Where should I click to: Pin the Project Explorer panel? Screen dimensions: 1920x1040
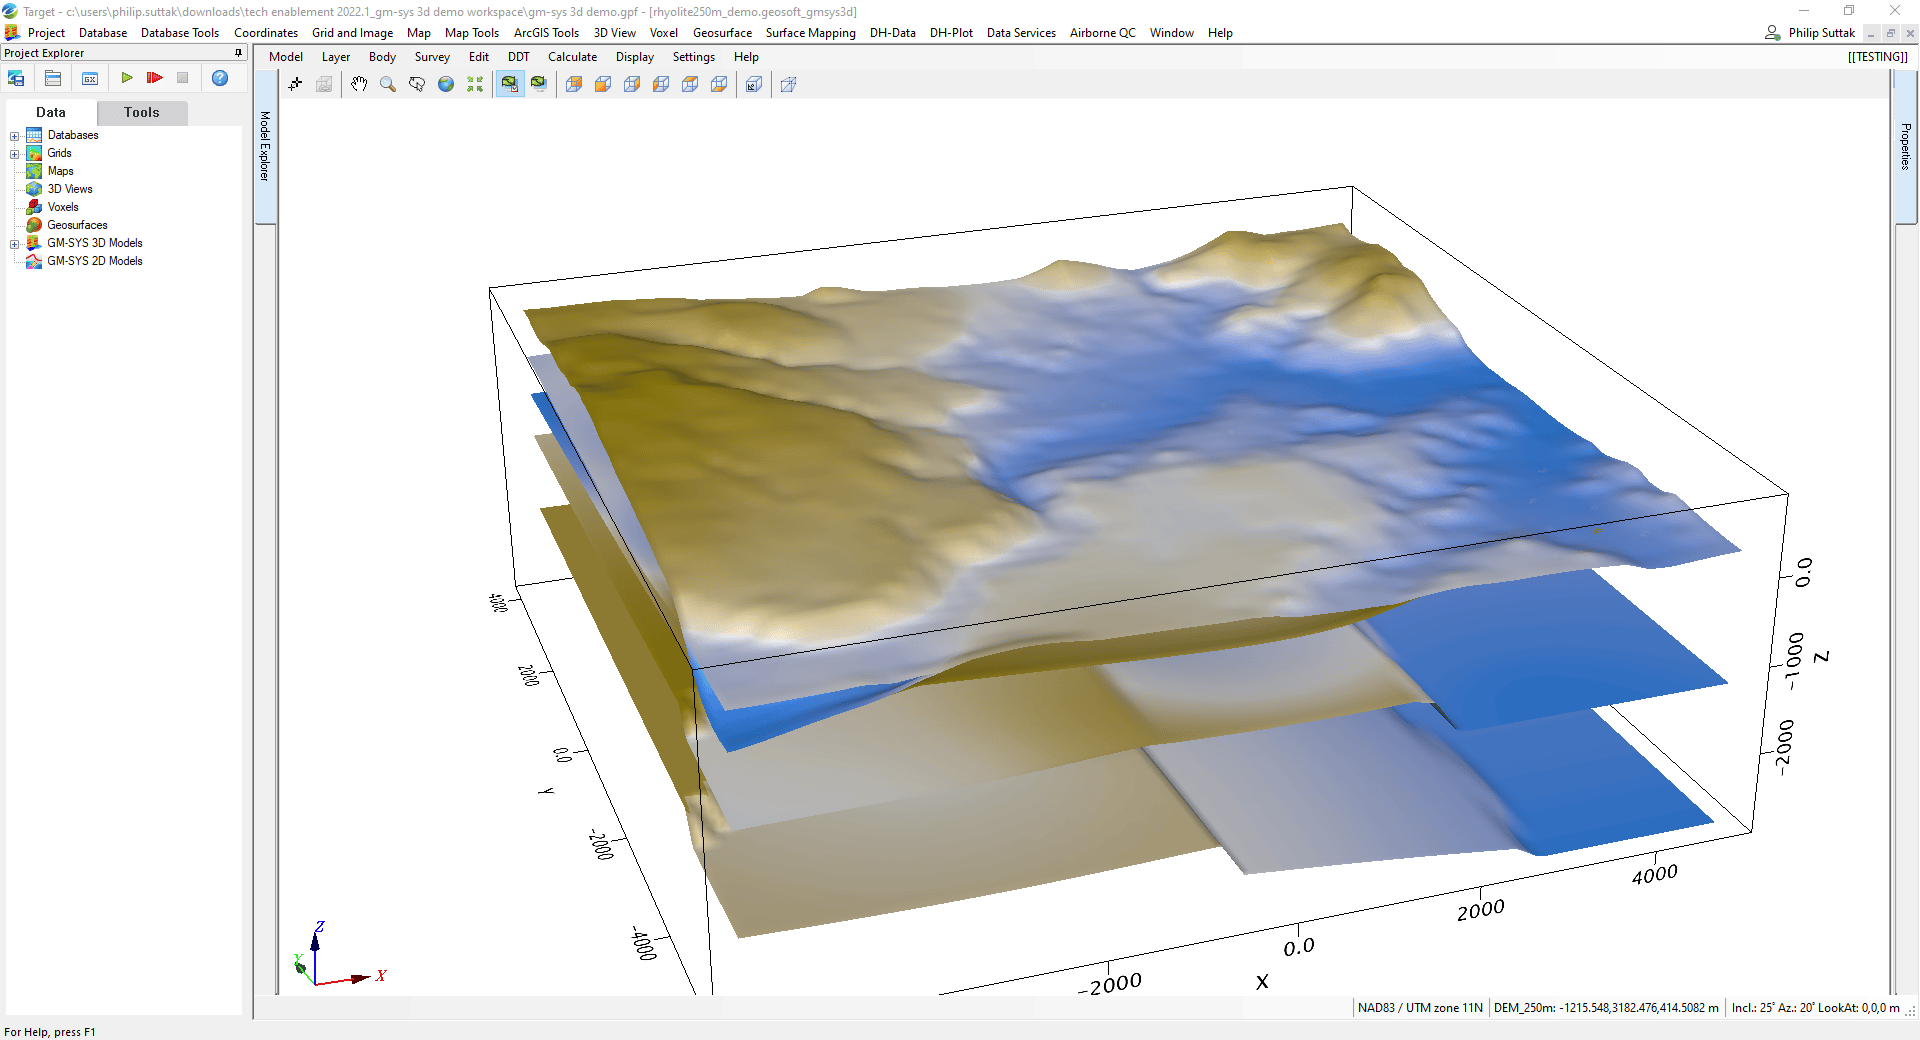click(x=238, y=53)
